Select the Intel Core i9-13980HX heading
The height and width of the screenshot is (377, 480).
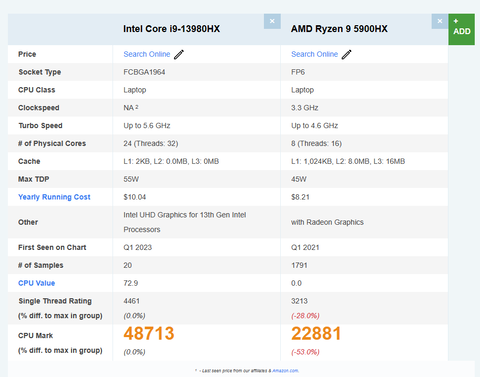point(172,29)
